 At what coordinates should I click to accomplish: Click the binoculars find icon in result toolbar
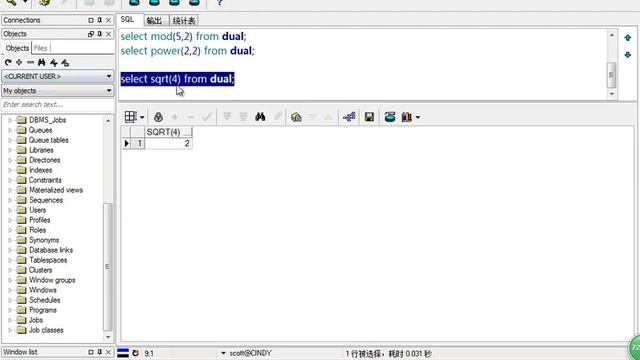pyautogui.click(x=260, y=117)
